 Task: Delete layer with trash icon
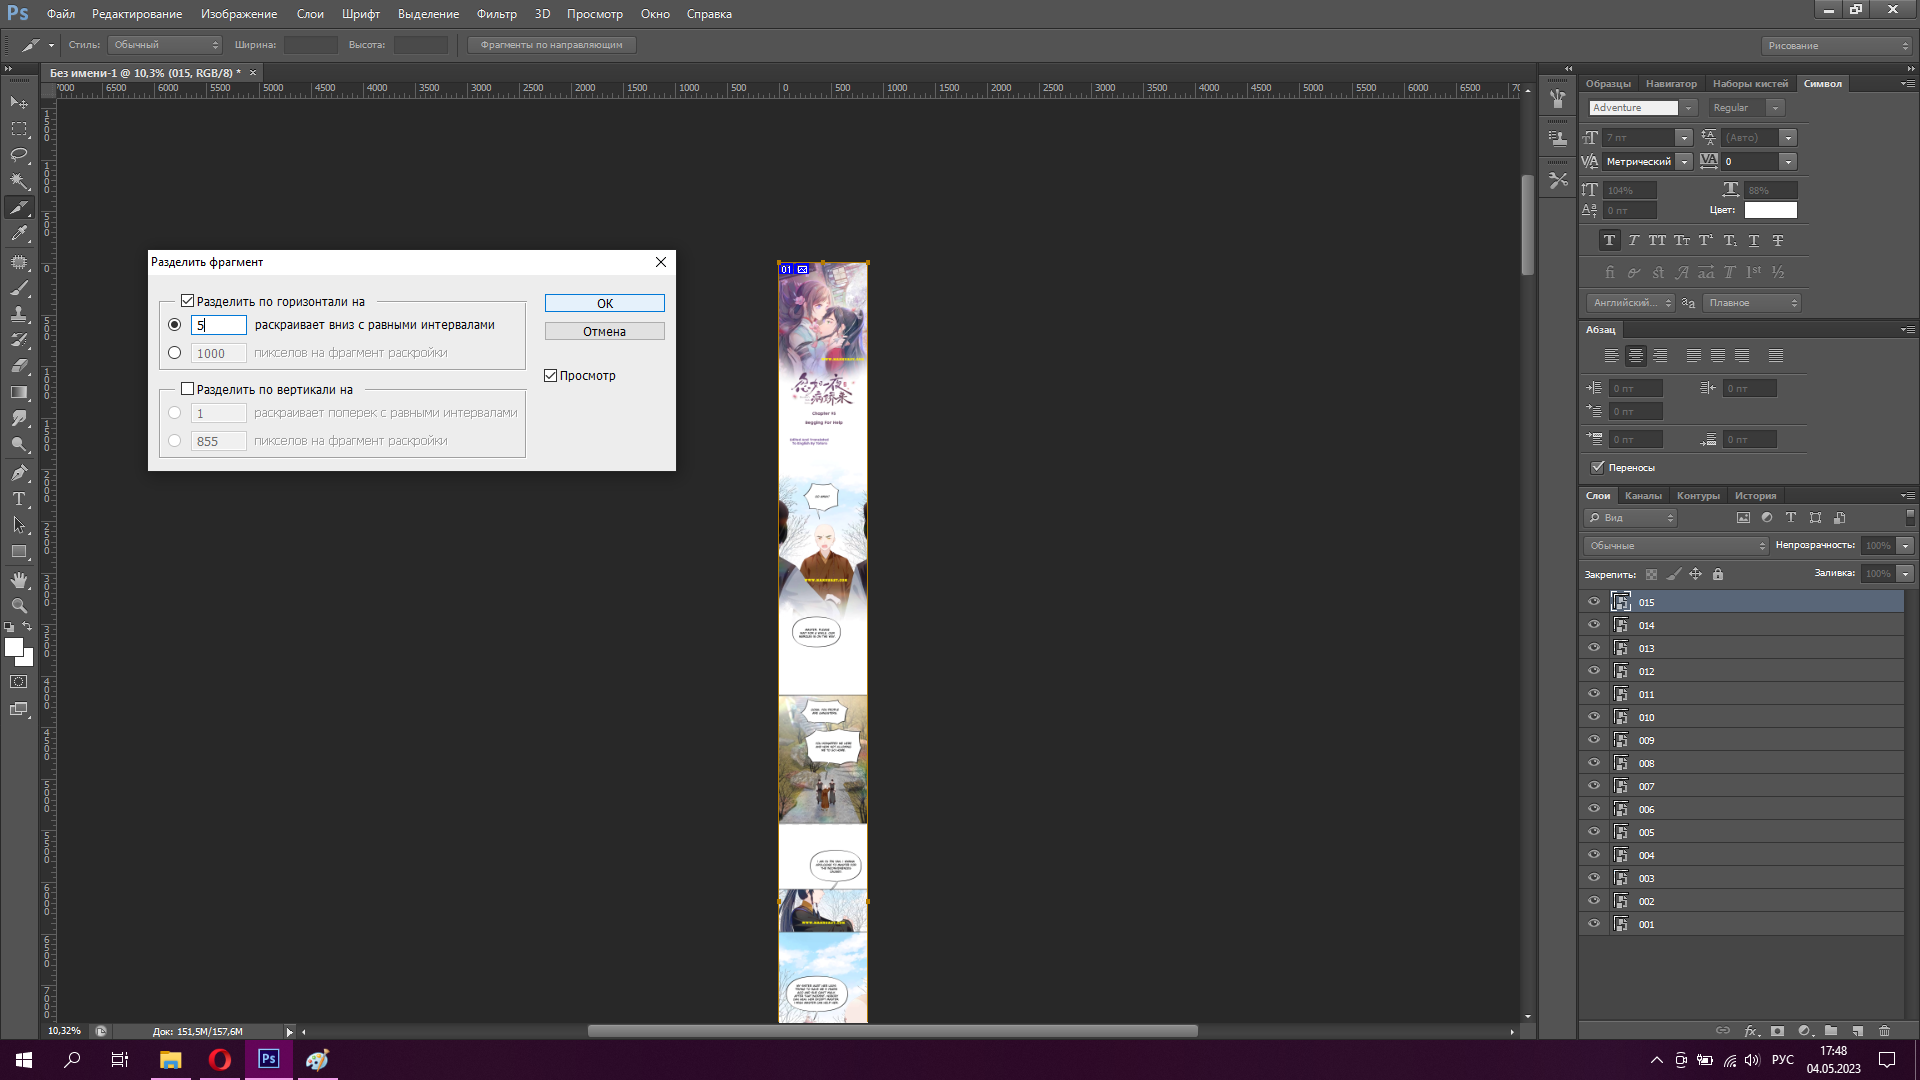click(1885, 1030)
